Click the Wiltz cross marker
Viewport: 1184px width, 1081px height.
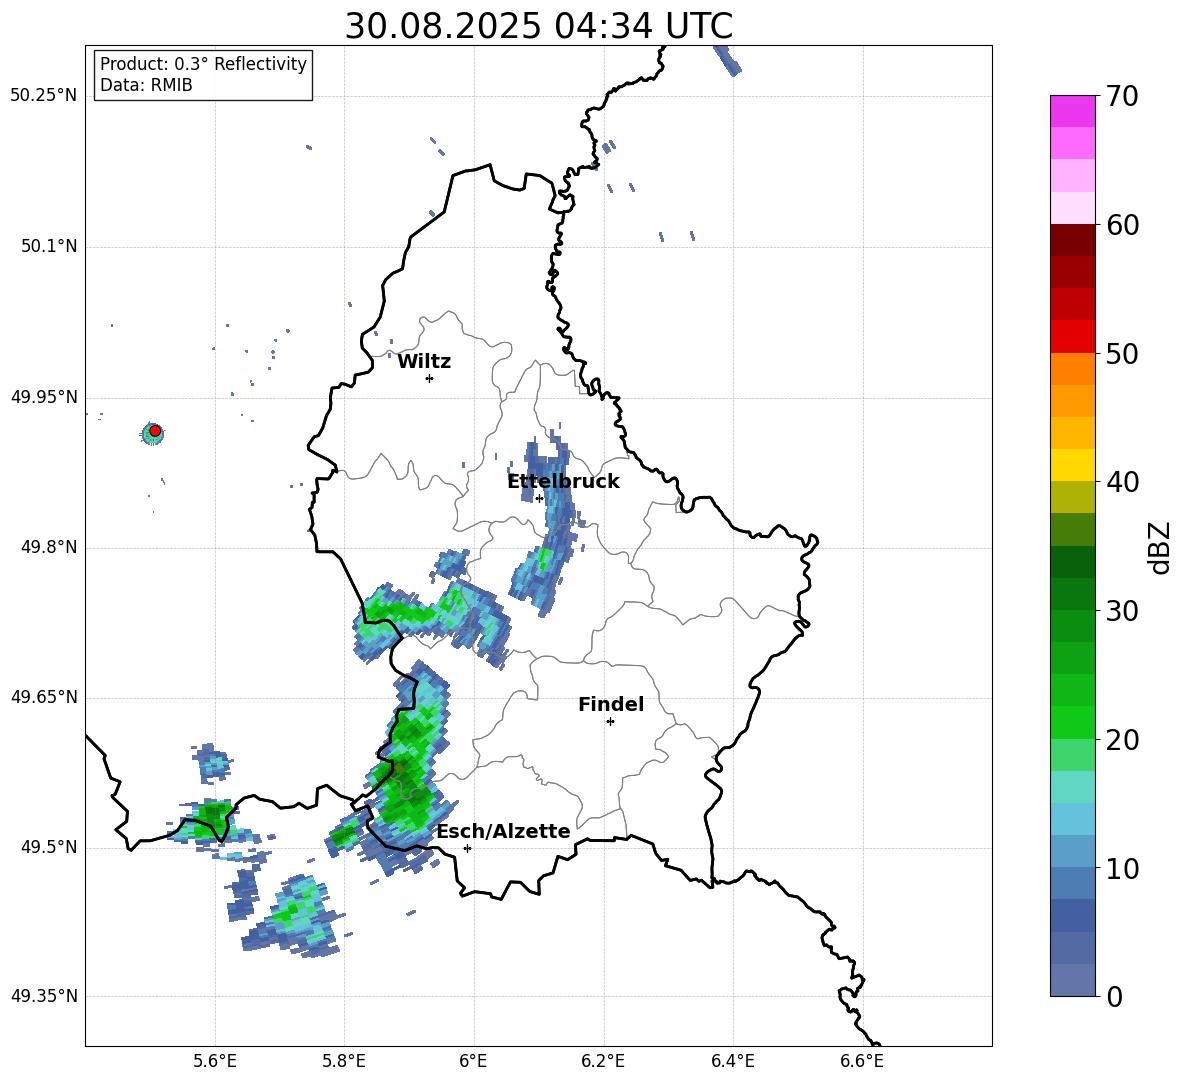pyautogui.click(x=429, y=378)
